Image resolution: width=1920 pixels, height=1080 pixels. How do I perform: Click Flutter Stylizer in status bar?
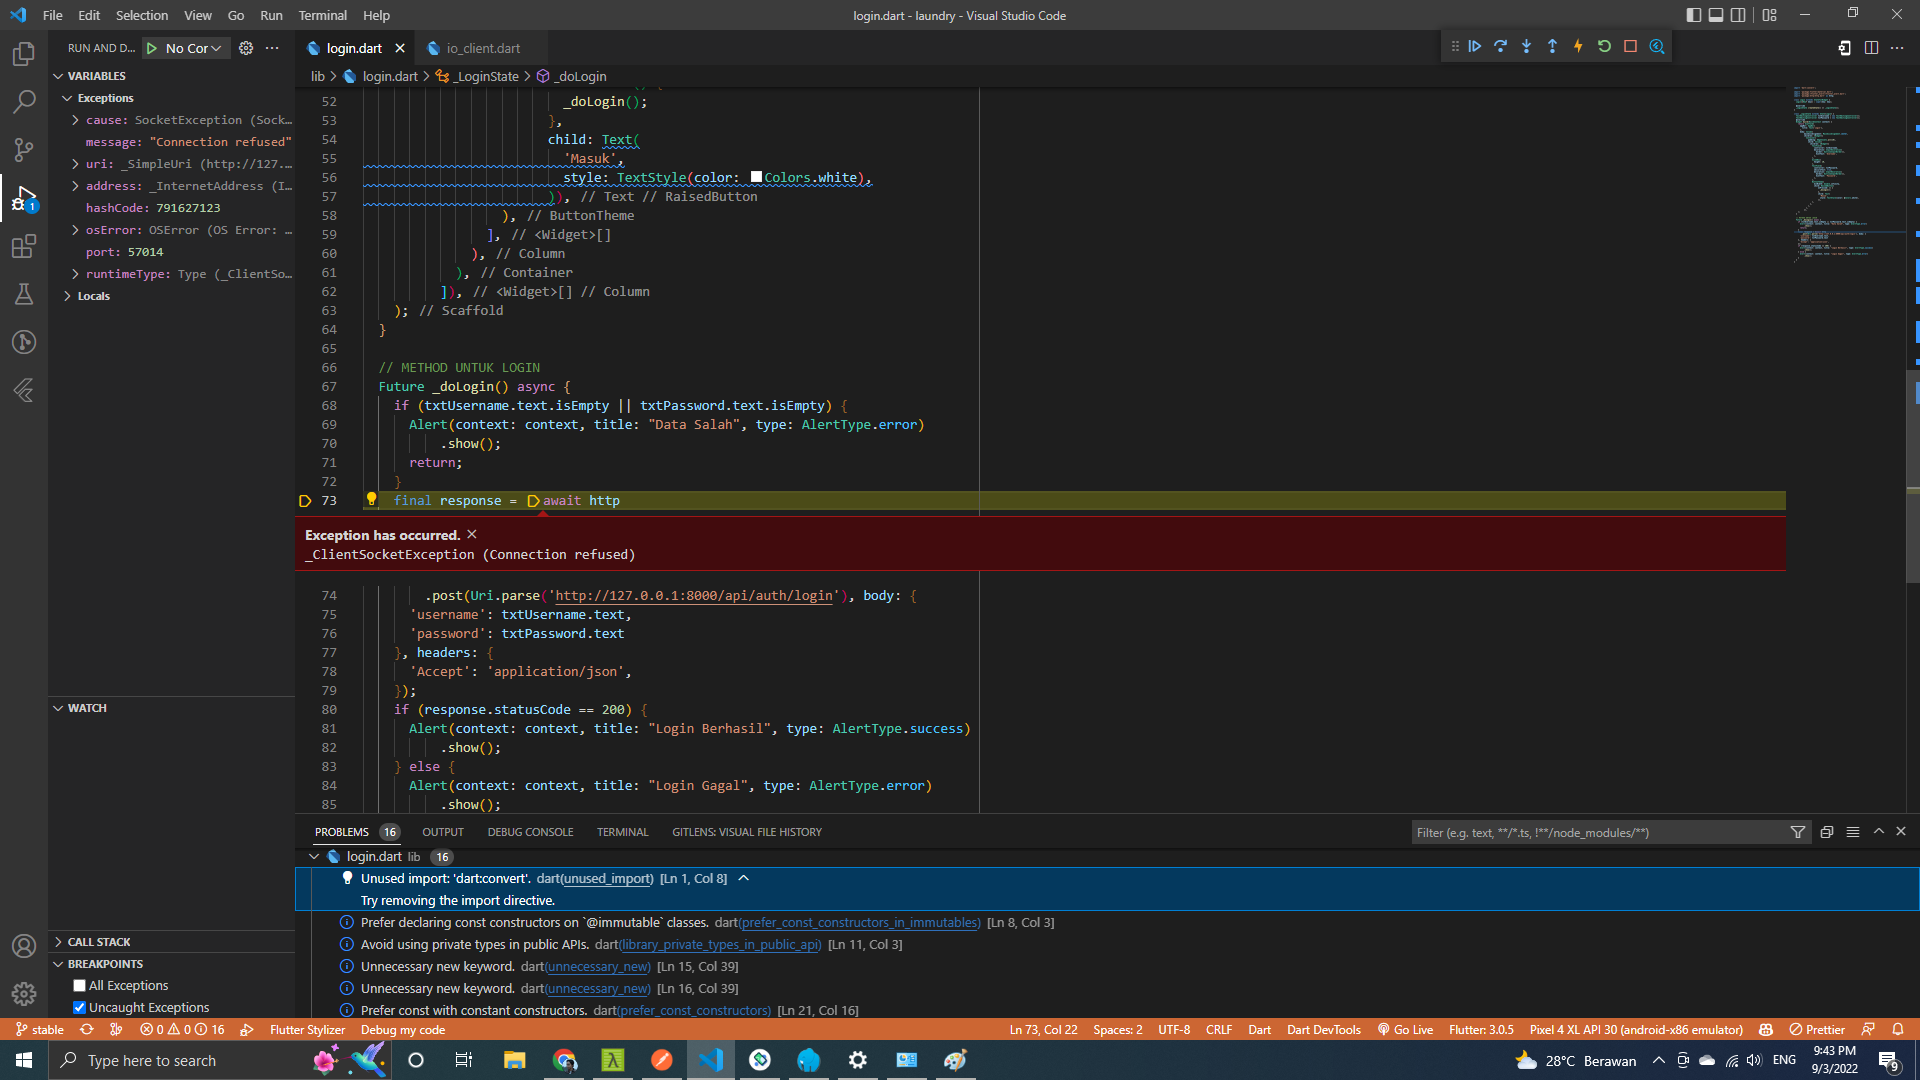307,1030
